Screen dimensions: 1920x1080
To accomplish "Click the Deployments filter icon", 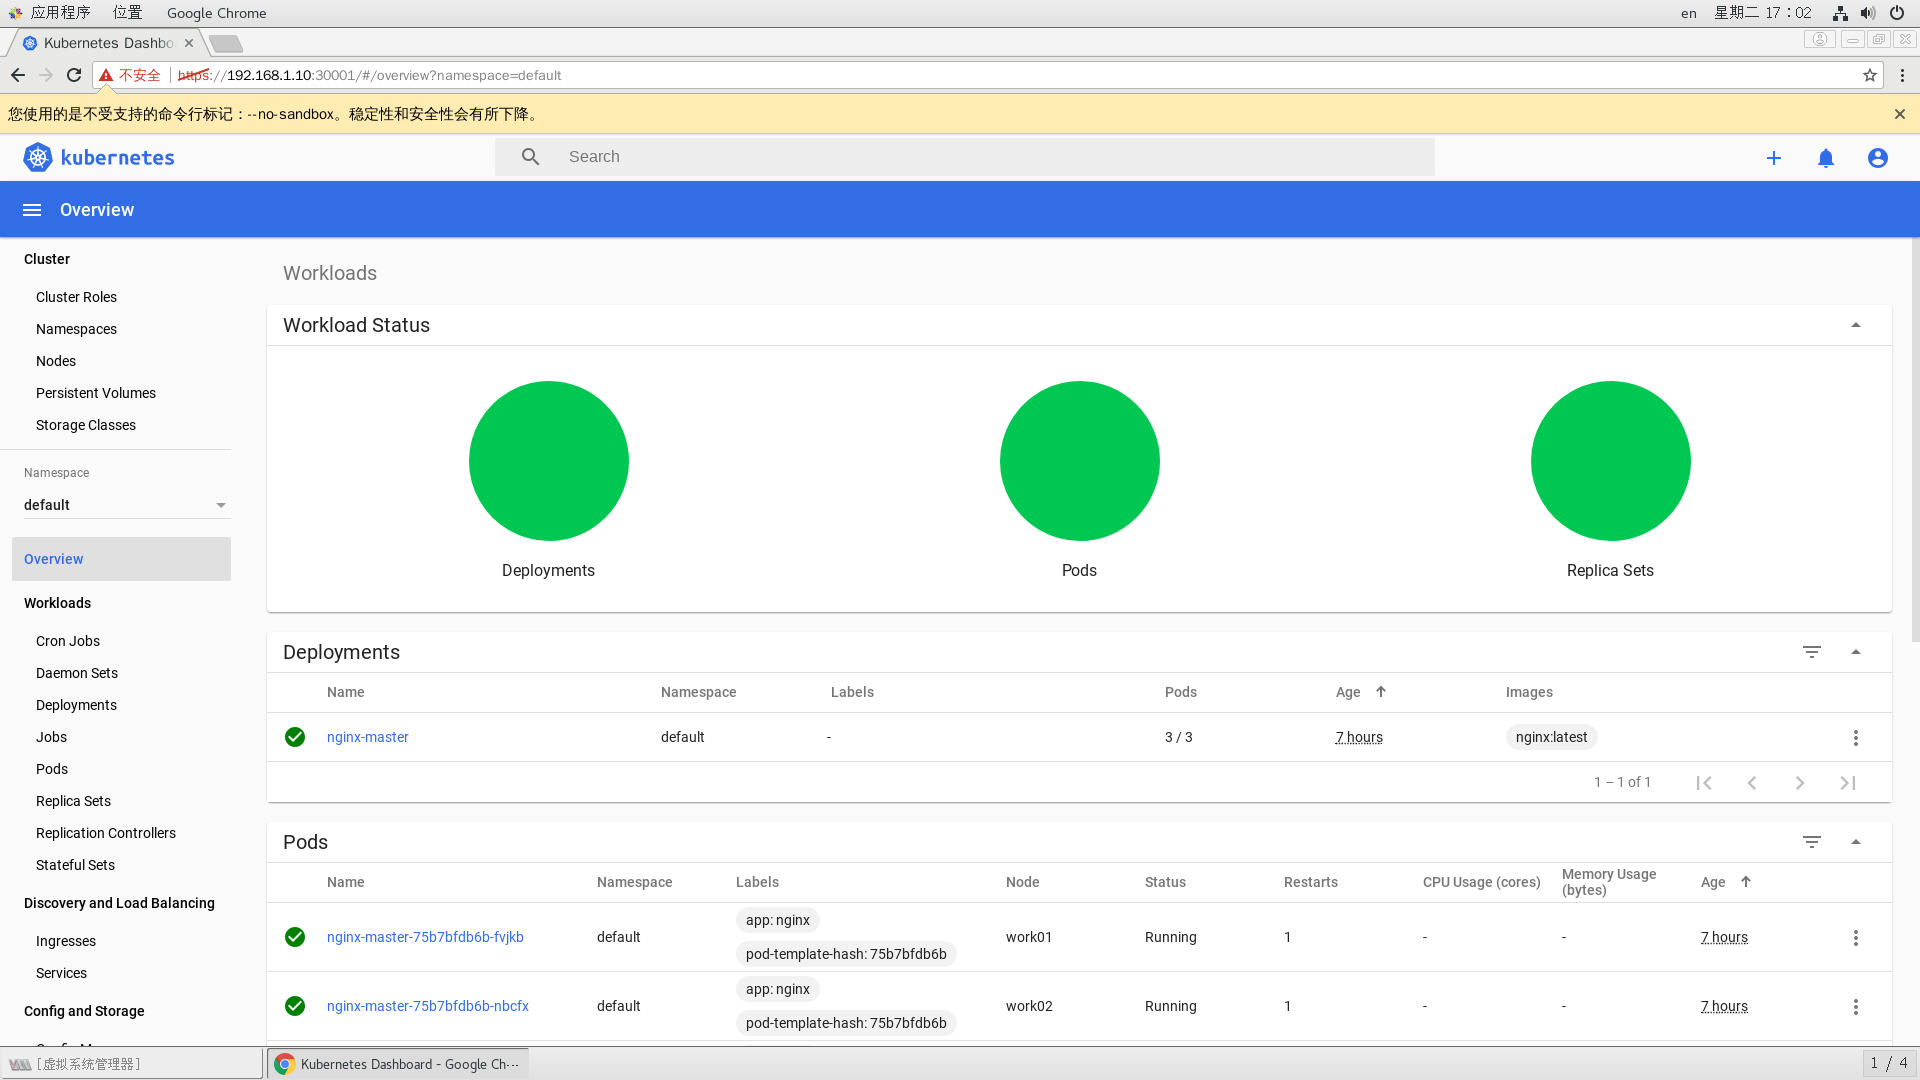I will (x=1811, y=652).
